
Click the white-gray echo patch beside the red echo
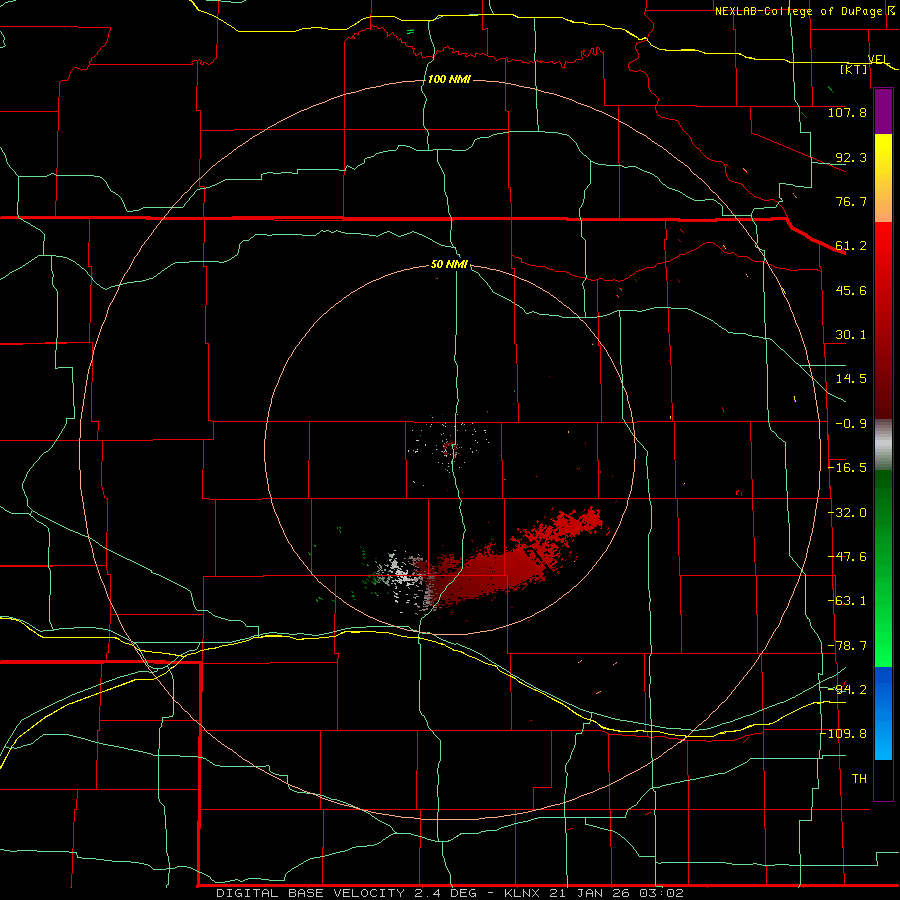[402, 572]
